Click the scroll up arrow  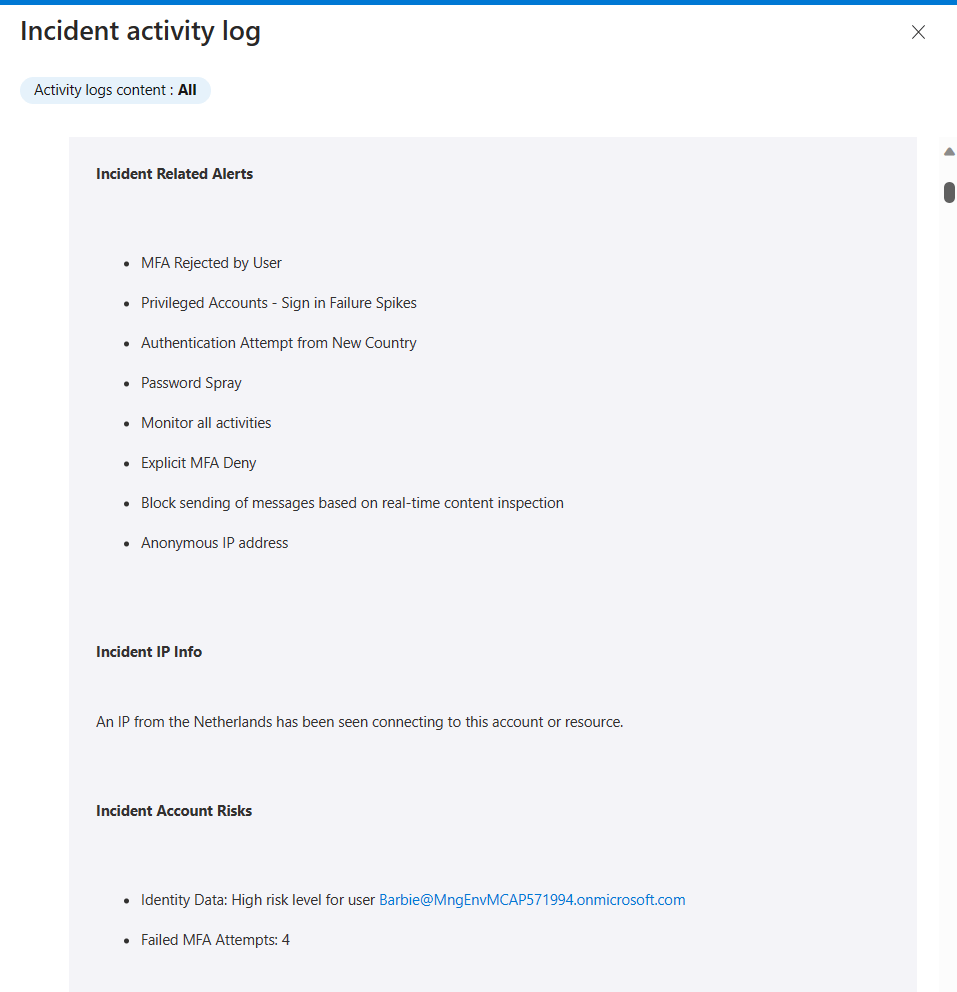949,152
